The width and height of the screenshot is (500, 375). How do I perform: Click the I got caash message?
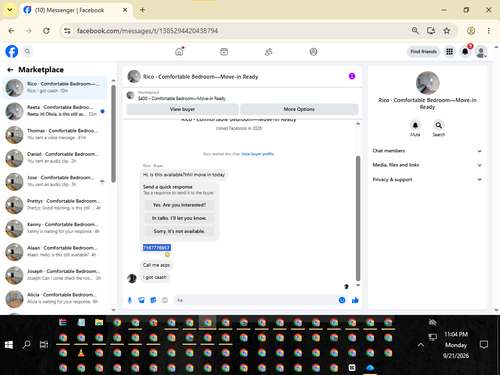[155, 277]
